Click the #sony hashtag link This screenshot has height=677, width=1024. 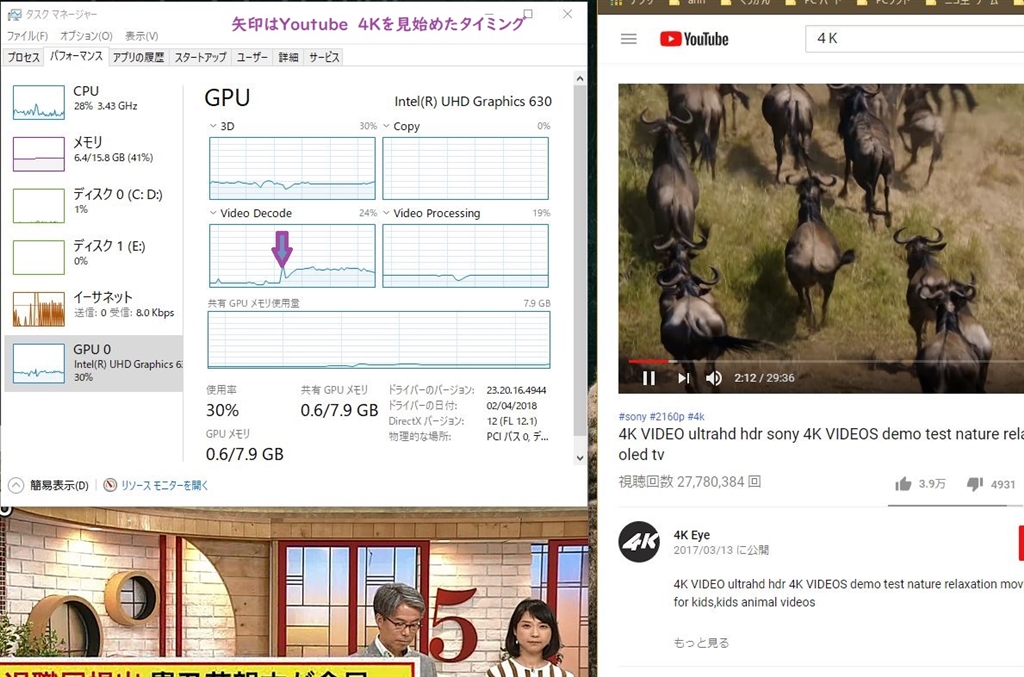[632, 417]
